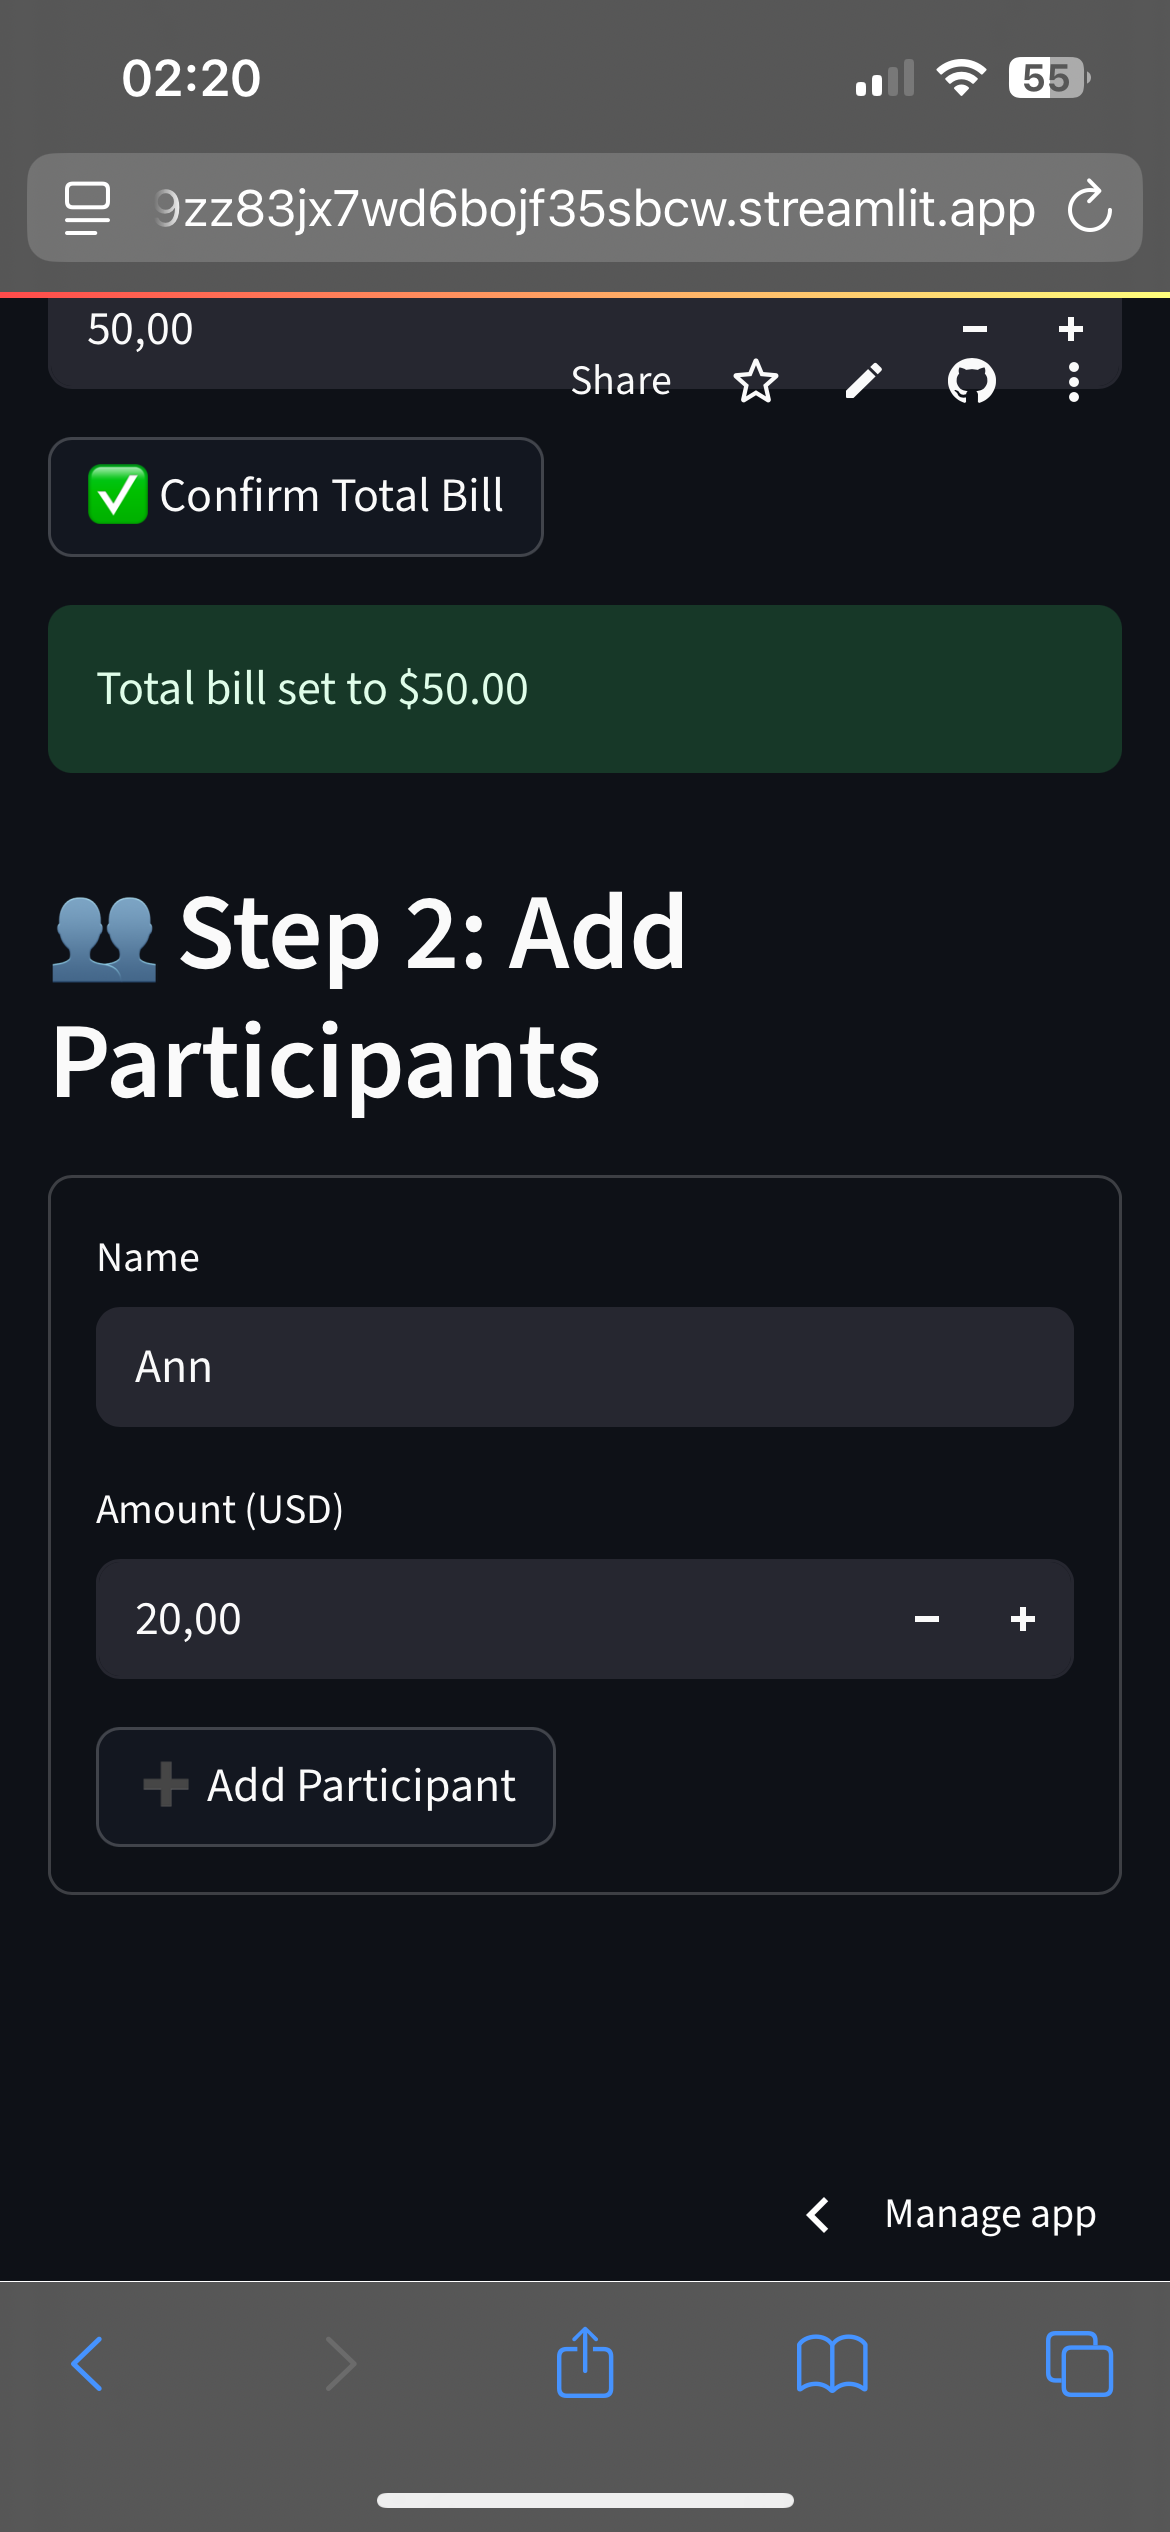The width and height of the screenshot is (1170, 2532).
Task: Increase total bill 50,00 with plus
Action: [x=1071, y=329]
